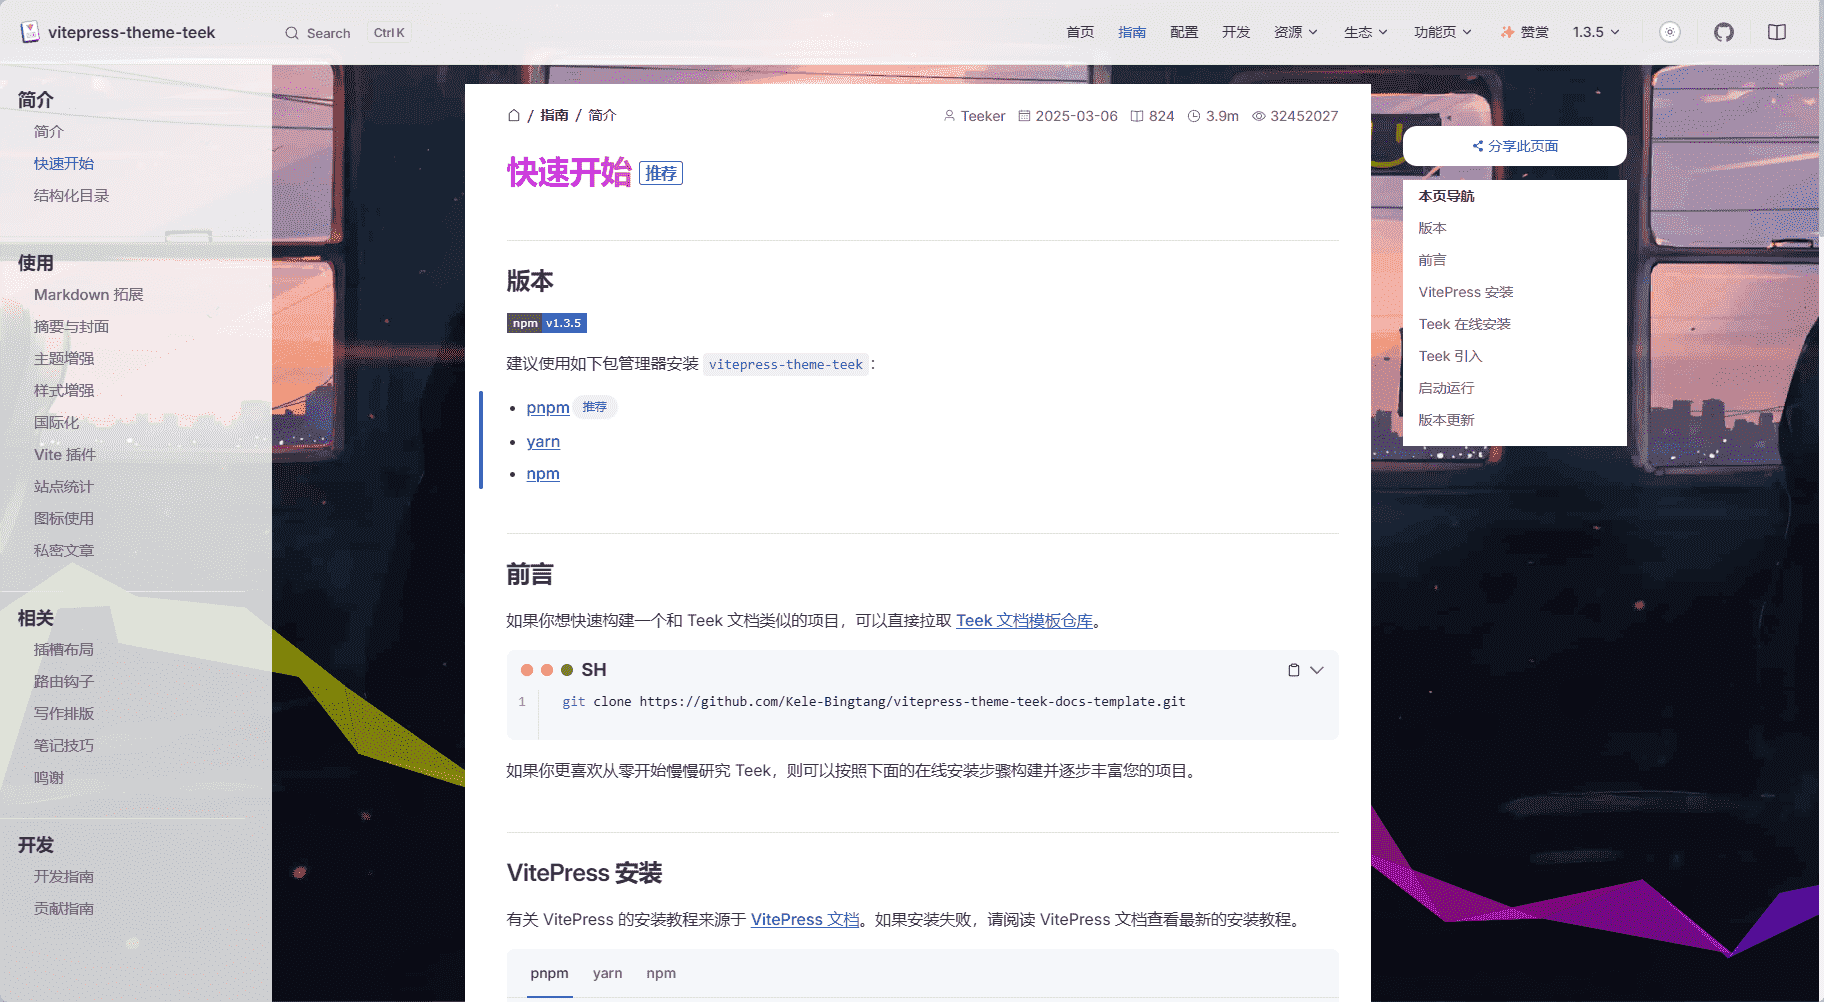Open the GitHub repository icon
Screen dimensions: 1824x1002
[x=1724, y=32]
